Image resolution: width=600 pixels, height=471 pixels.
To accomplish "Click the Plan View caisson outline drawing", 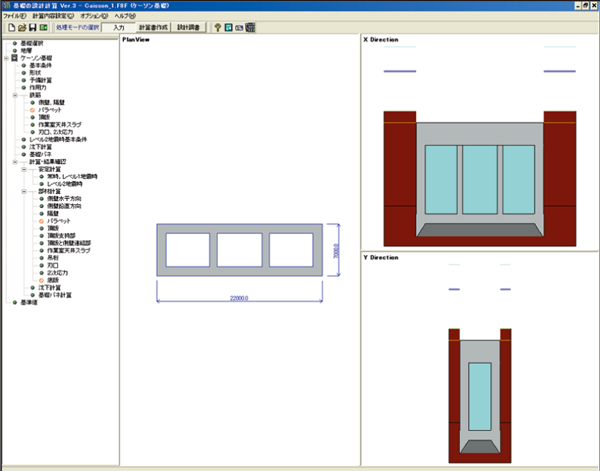I will (240, 250).
